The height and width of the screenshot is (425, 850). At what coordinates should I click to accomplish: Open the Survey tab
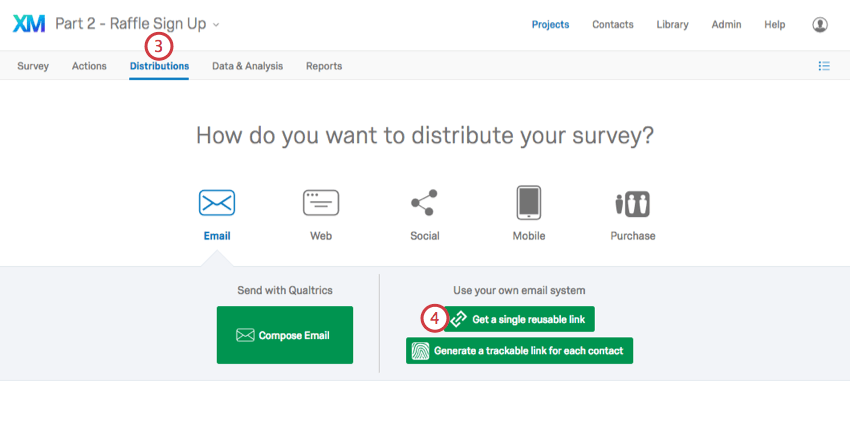tap(33, 66)
